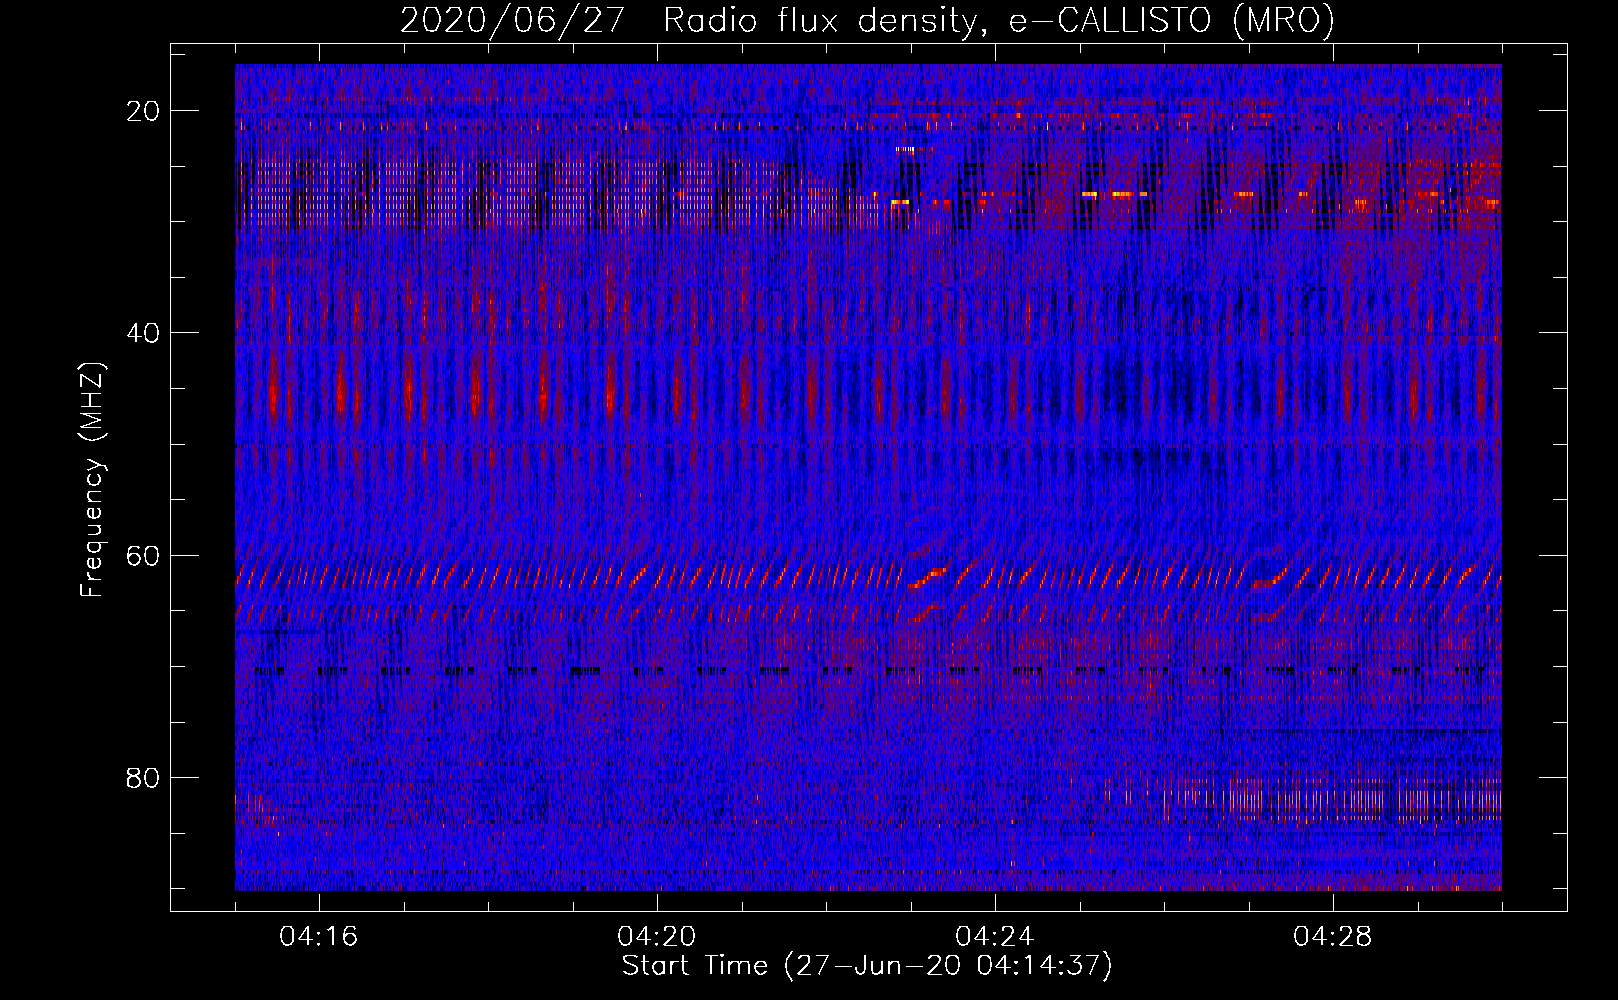Click the frequency tick label '40'

143,333
